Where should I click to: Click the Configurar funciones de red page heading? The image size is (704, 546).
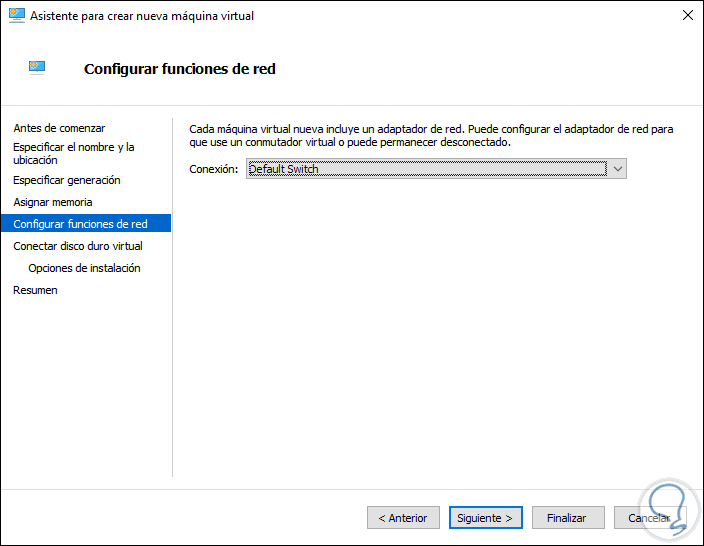[180, 69]
